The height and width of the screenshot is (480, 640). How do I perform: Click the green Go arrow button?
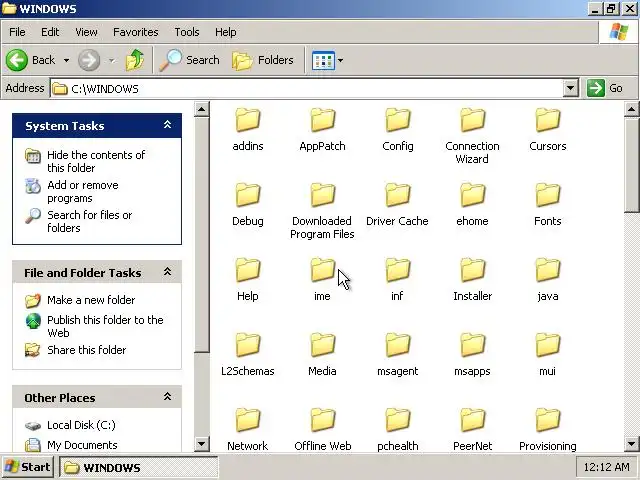pos(596,88)
